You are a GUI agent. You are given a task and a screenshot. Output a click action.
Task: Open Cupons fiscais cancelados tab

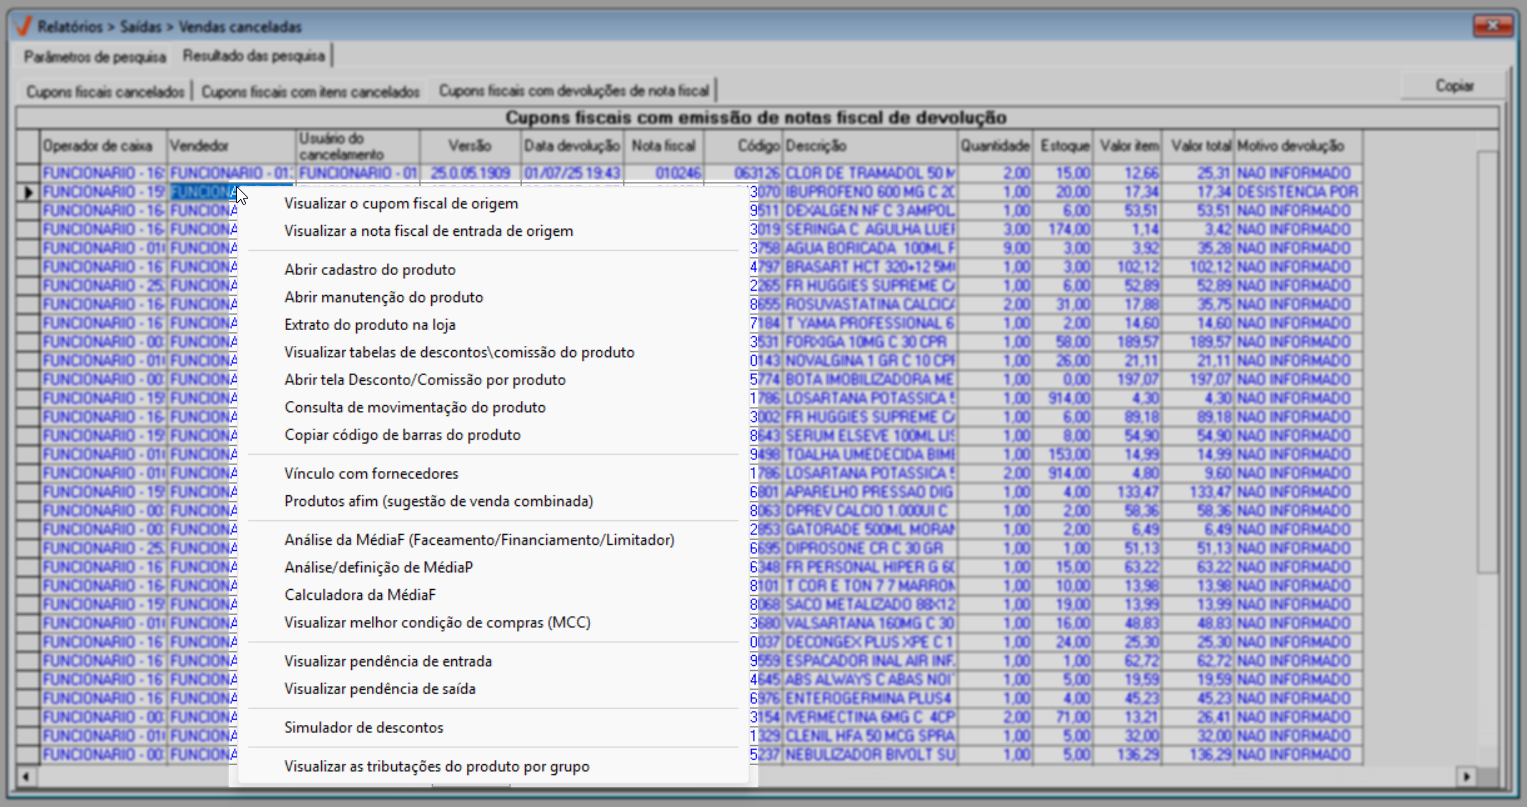pyautogui.click(x=105, y=91)
